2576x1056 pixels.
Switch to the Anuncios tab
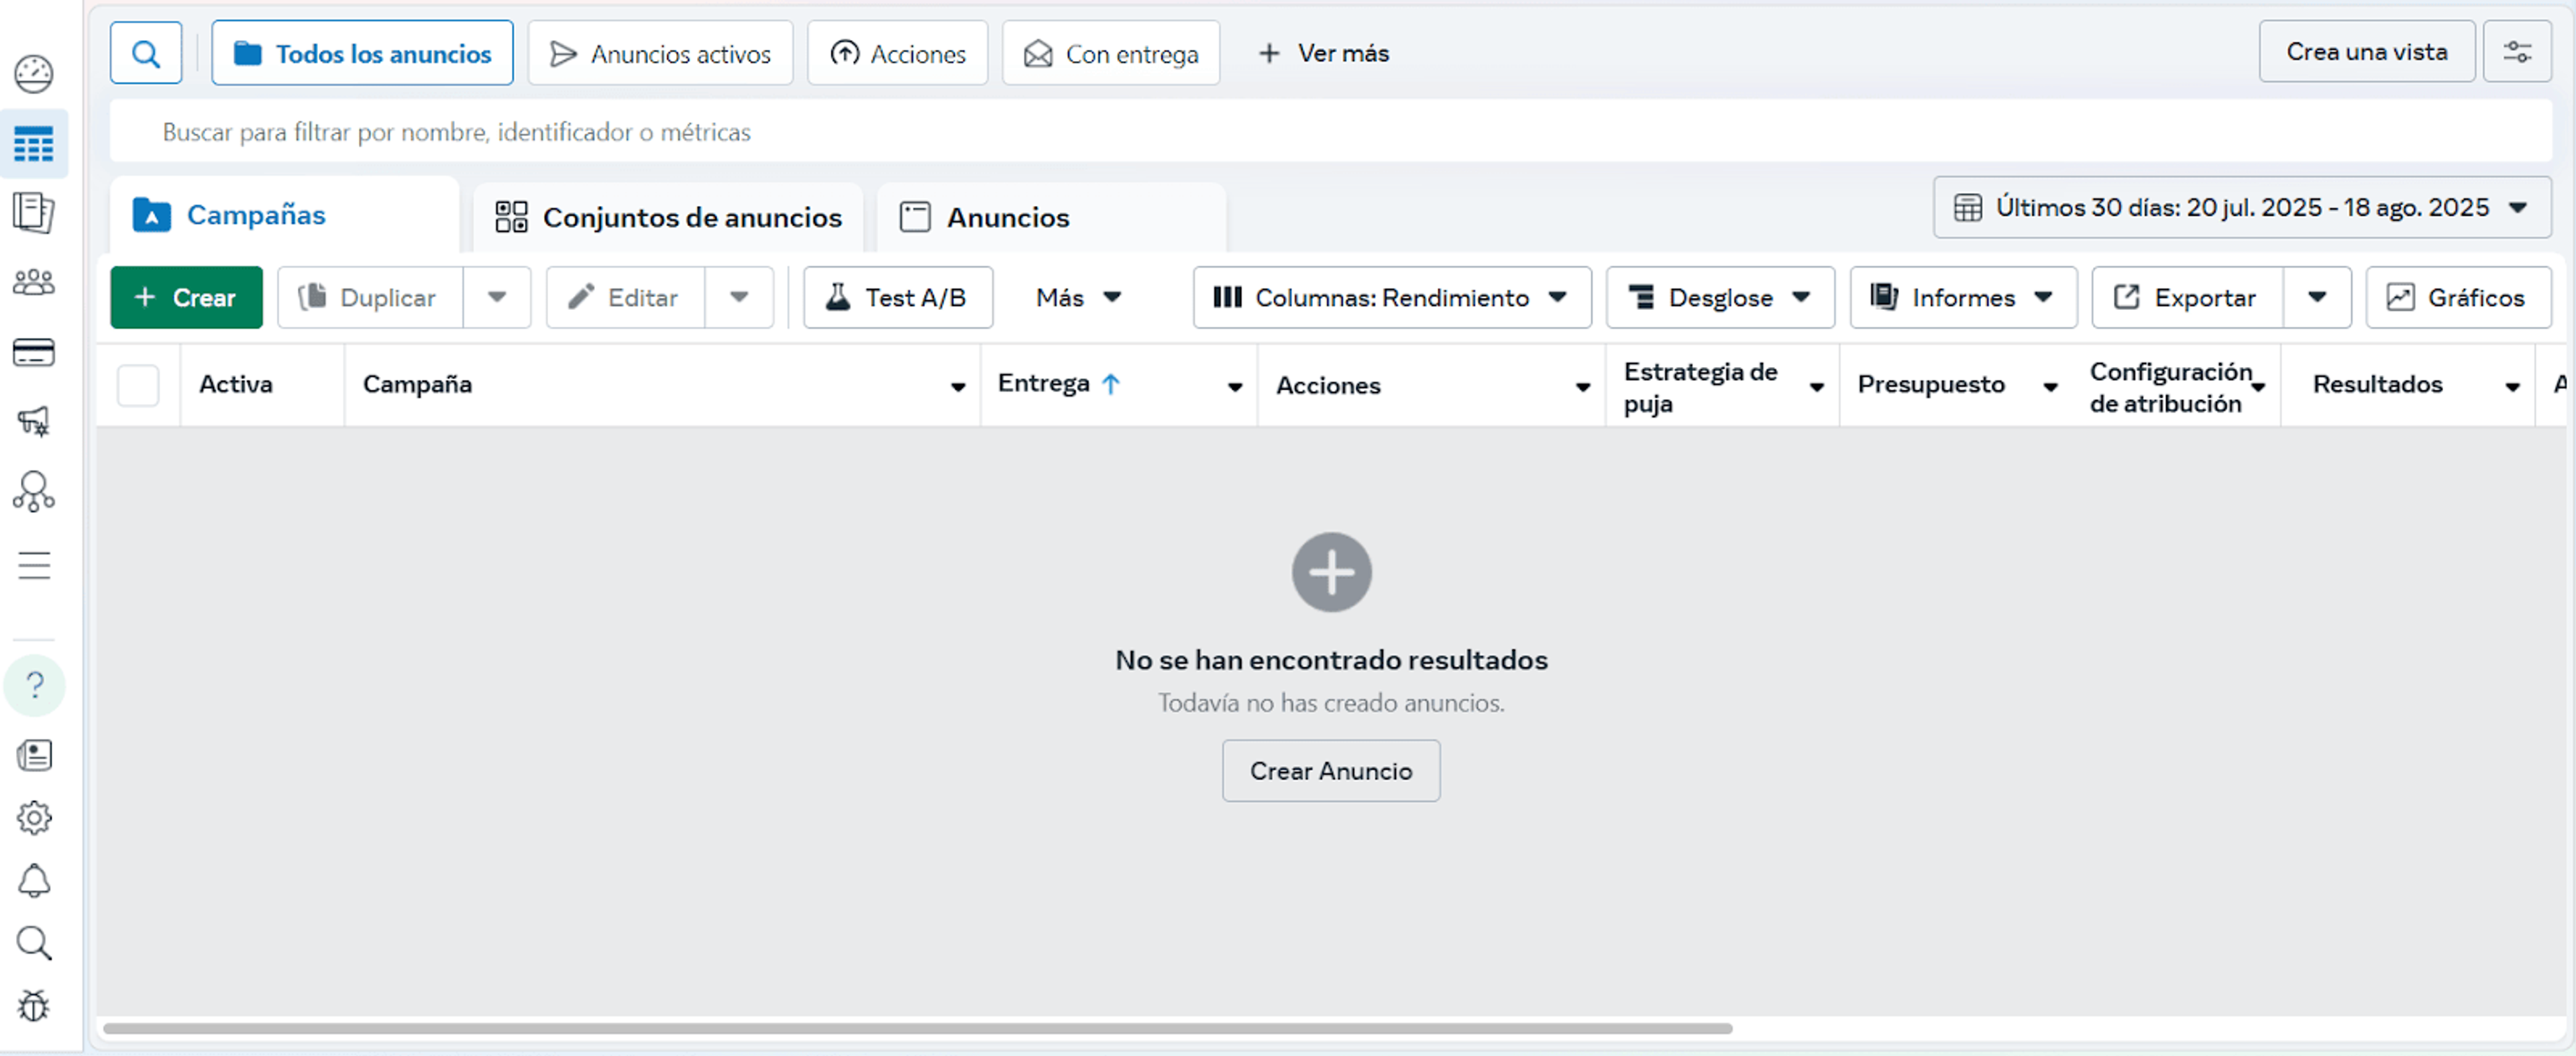coord(1050,217)
